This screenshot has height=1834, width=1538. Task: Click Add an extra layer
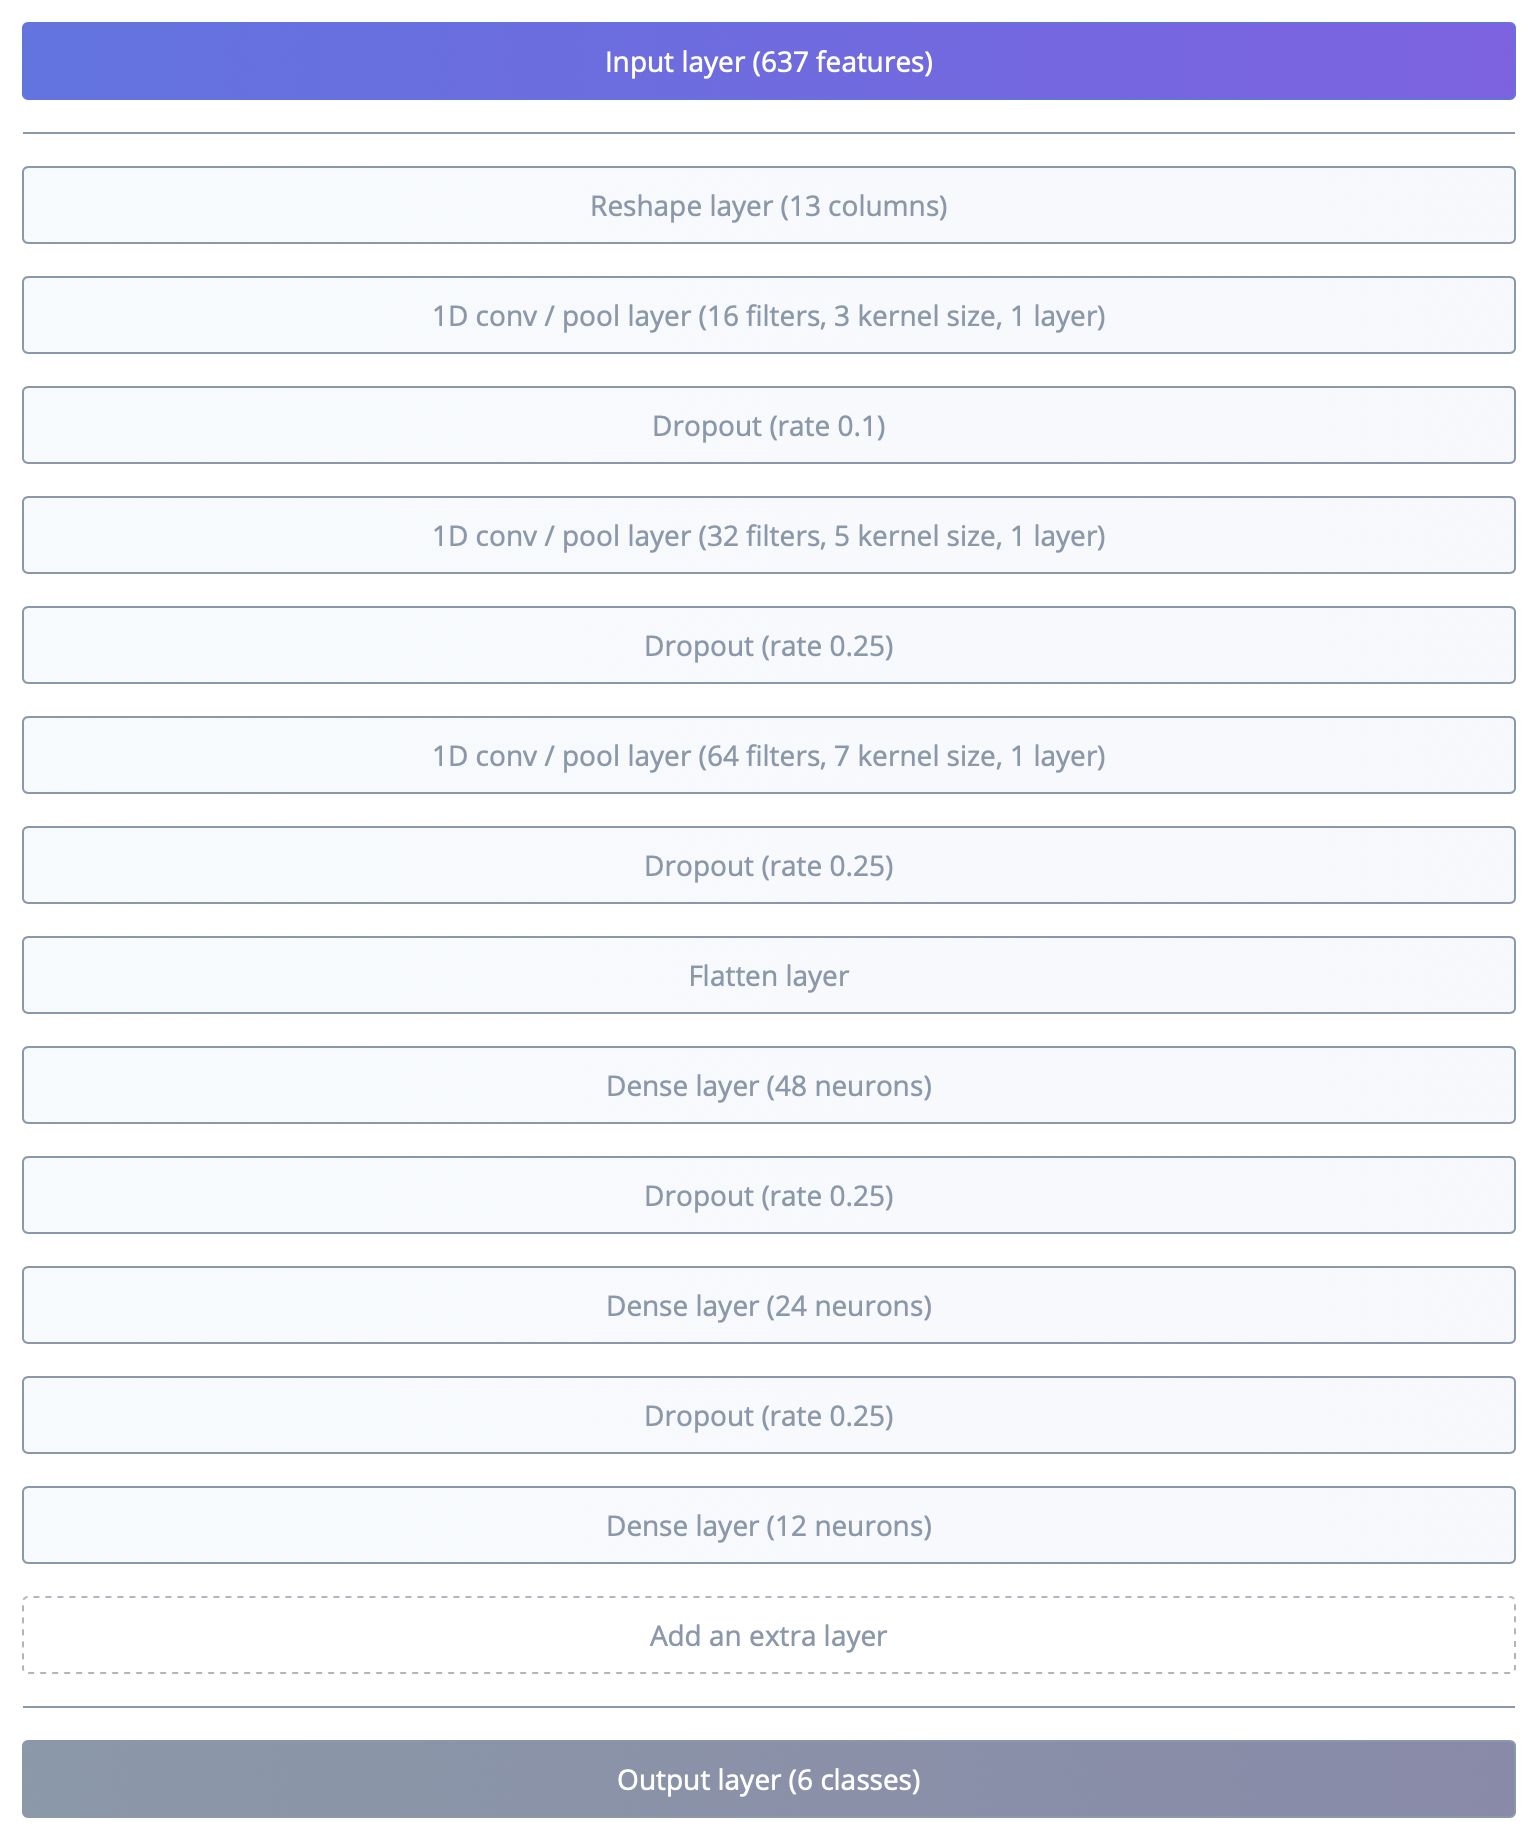coord(768,1636)
